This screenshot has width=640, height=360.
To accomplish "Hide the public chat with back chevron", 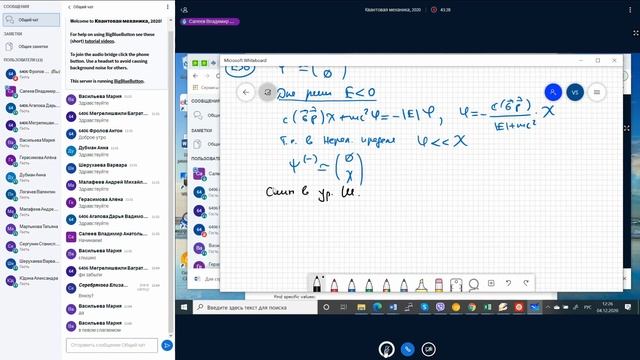I will 69,7.
